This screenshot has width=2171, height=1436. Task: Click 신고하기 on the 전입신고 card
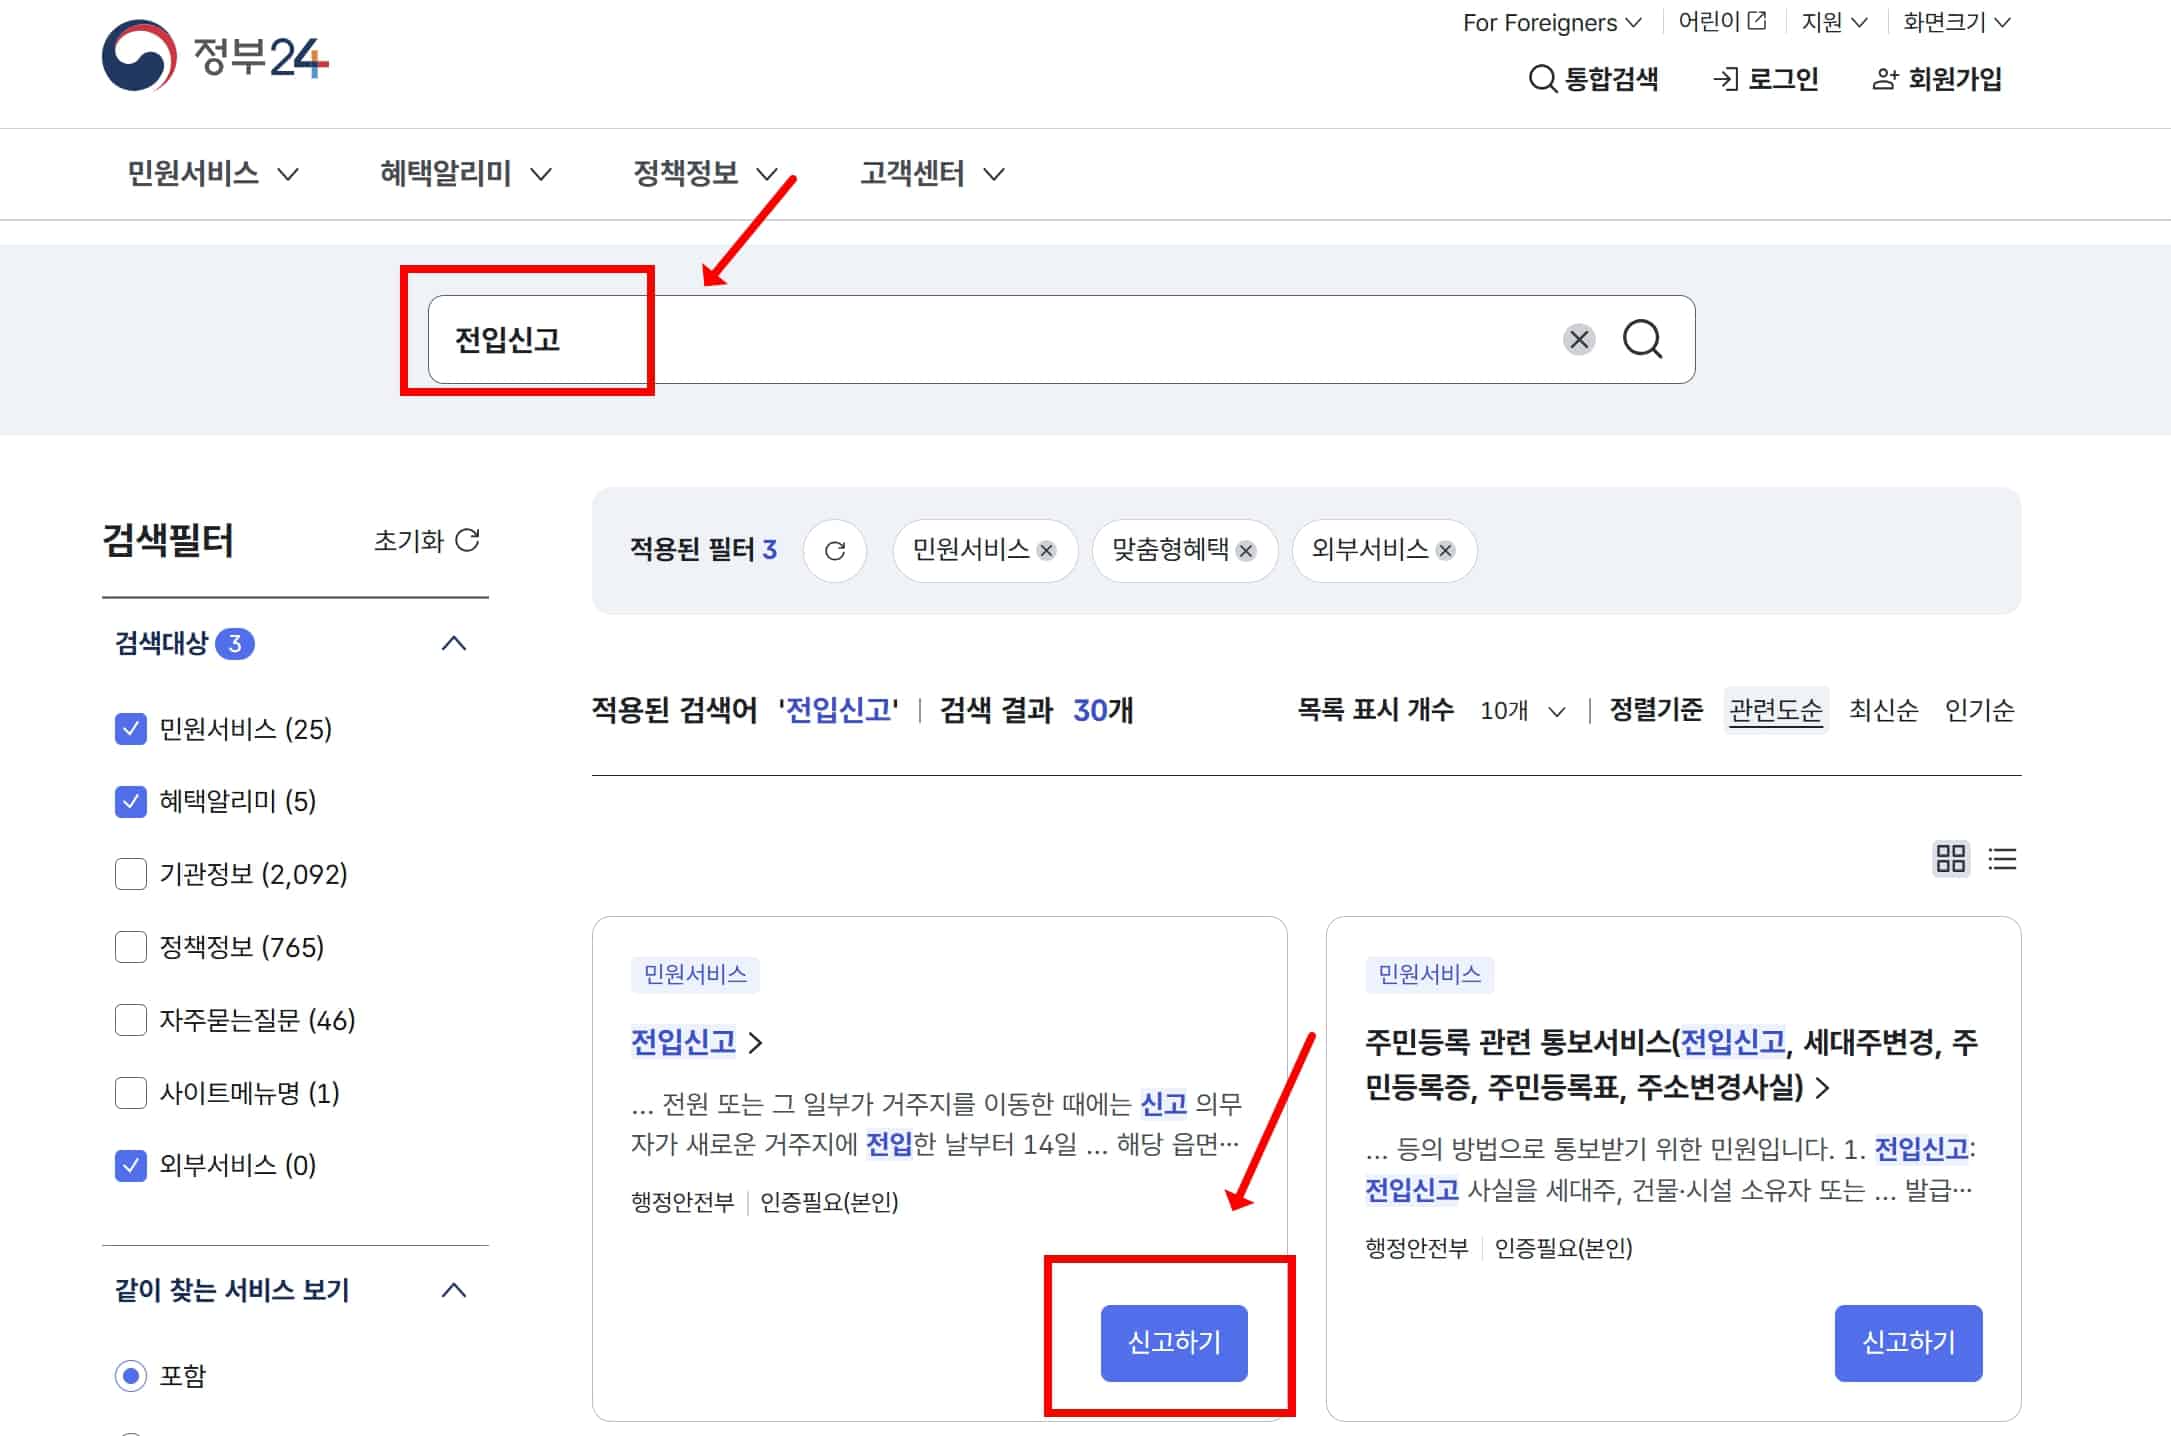(1174, 1343)
